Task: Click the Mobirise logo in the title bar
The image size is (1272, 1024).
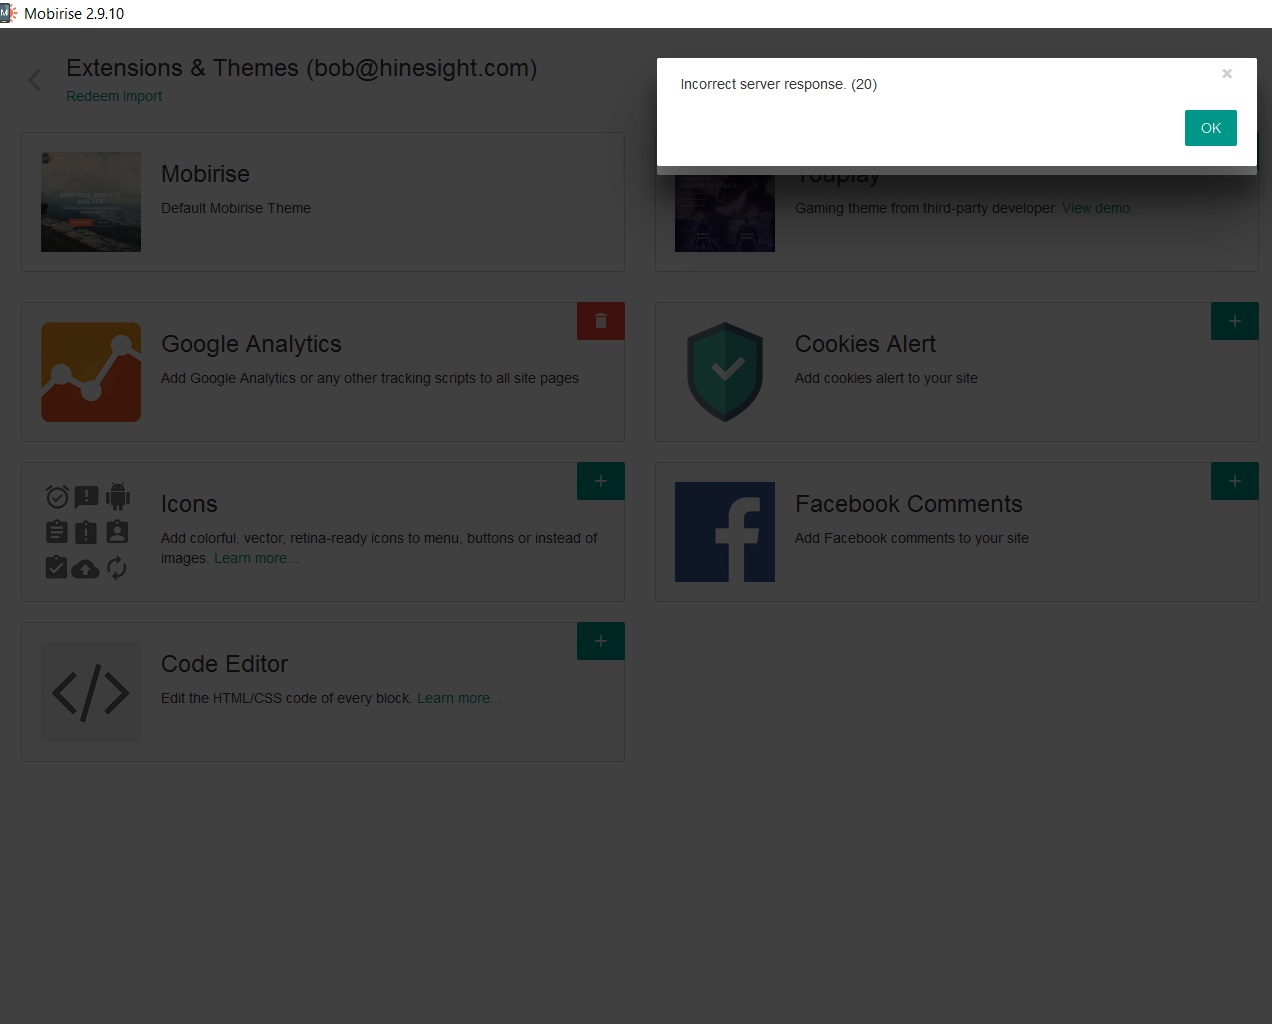Action: [11, 13]
